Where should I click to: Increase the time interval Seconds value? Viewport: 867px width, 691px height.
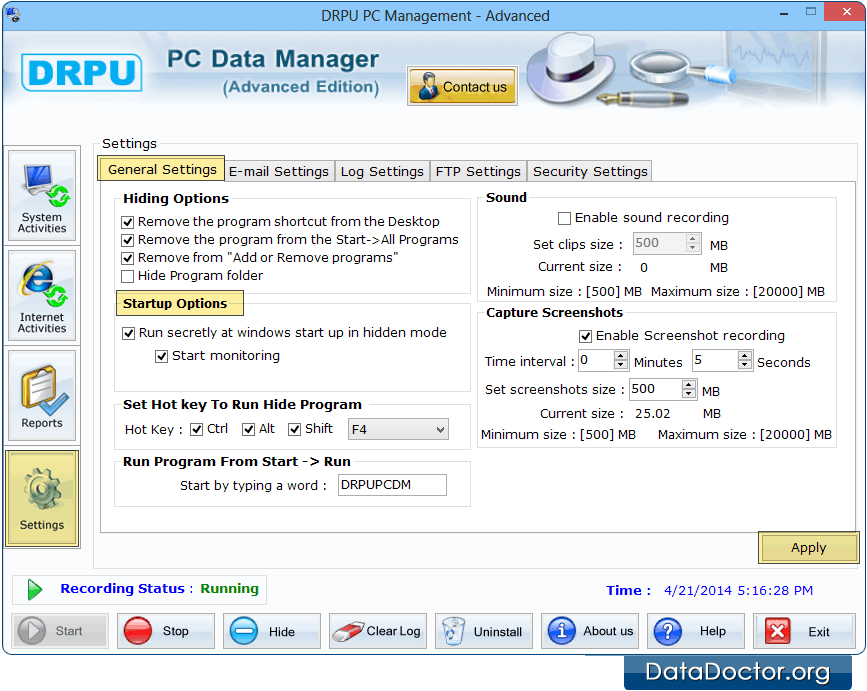click(x=745, y=356)
